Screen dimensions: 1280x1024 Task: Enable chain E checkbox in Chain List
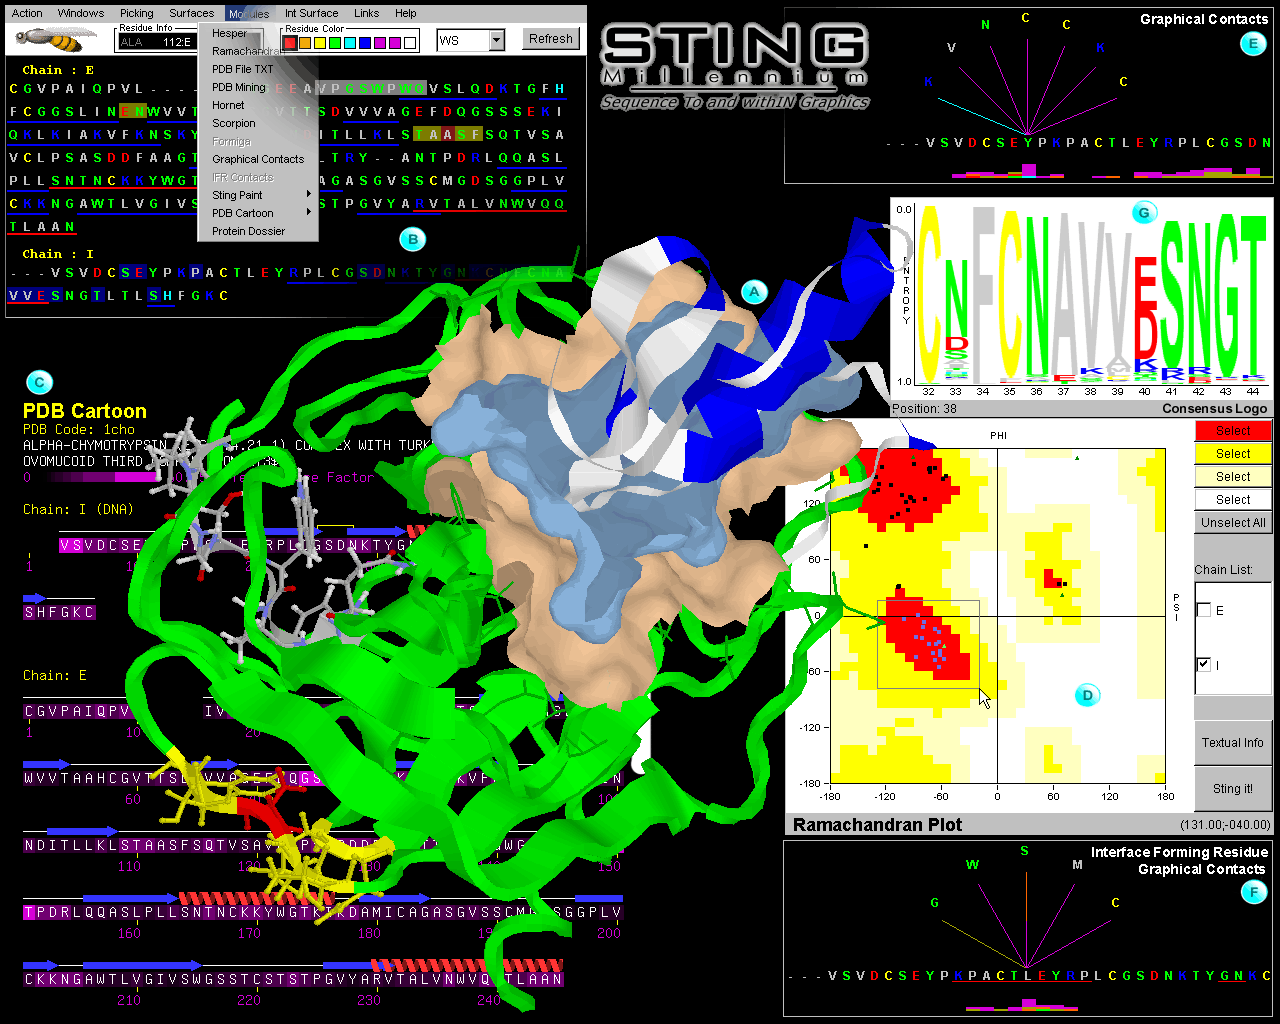(1204, 610)
